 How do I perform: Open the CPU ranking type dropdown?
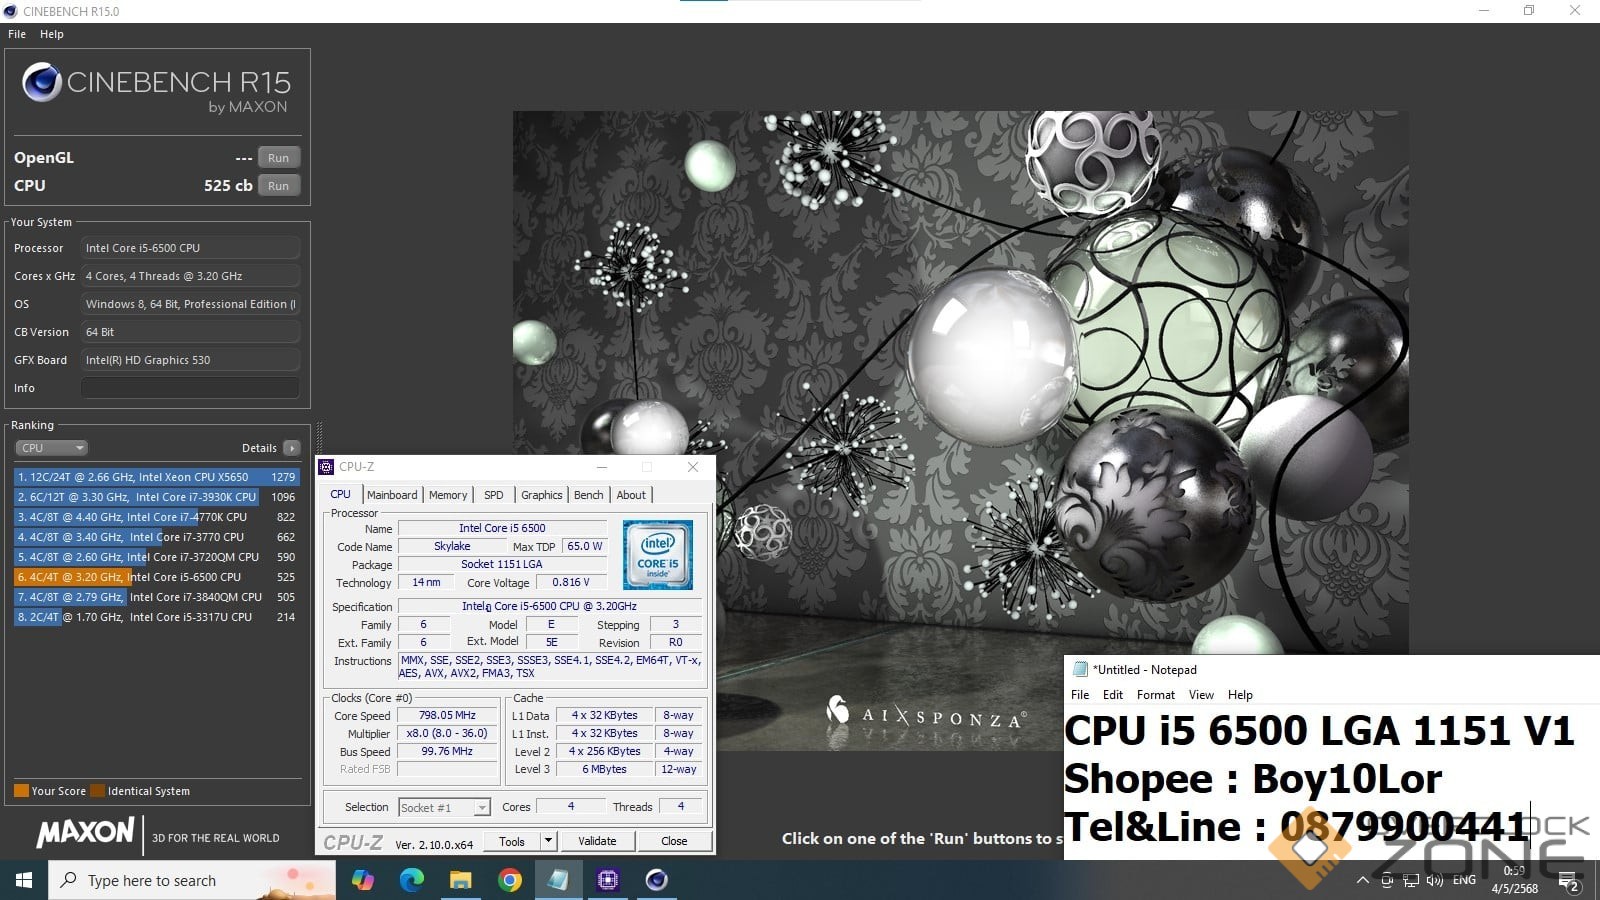coord(52,448)
